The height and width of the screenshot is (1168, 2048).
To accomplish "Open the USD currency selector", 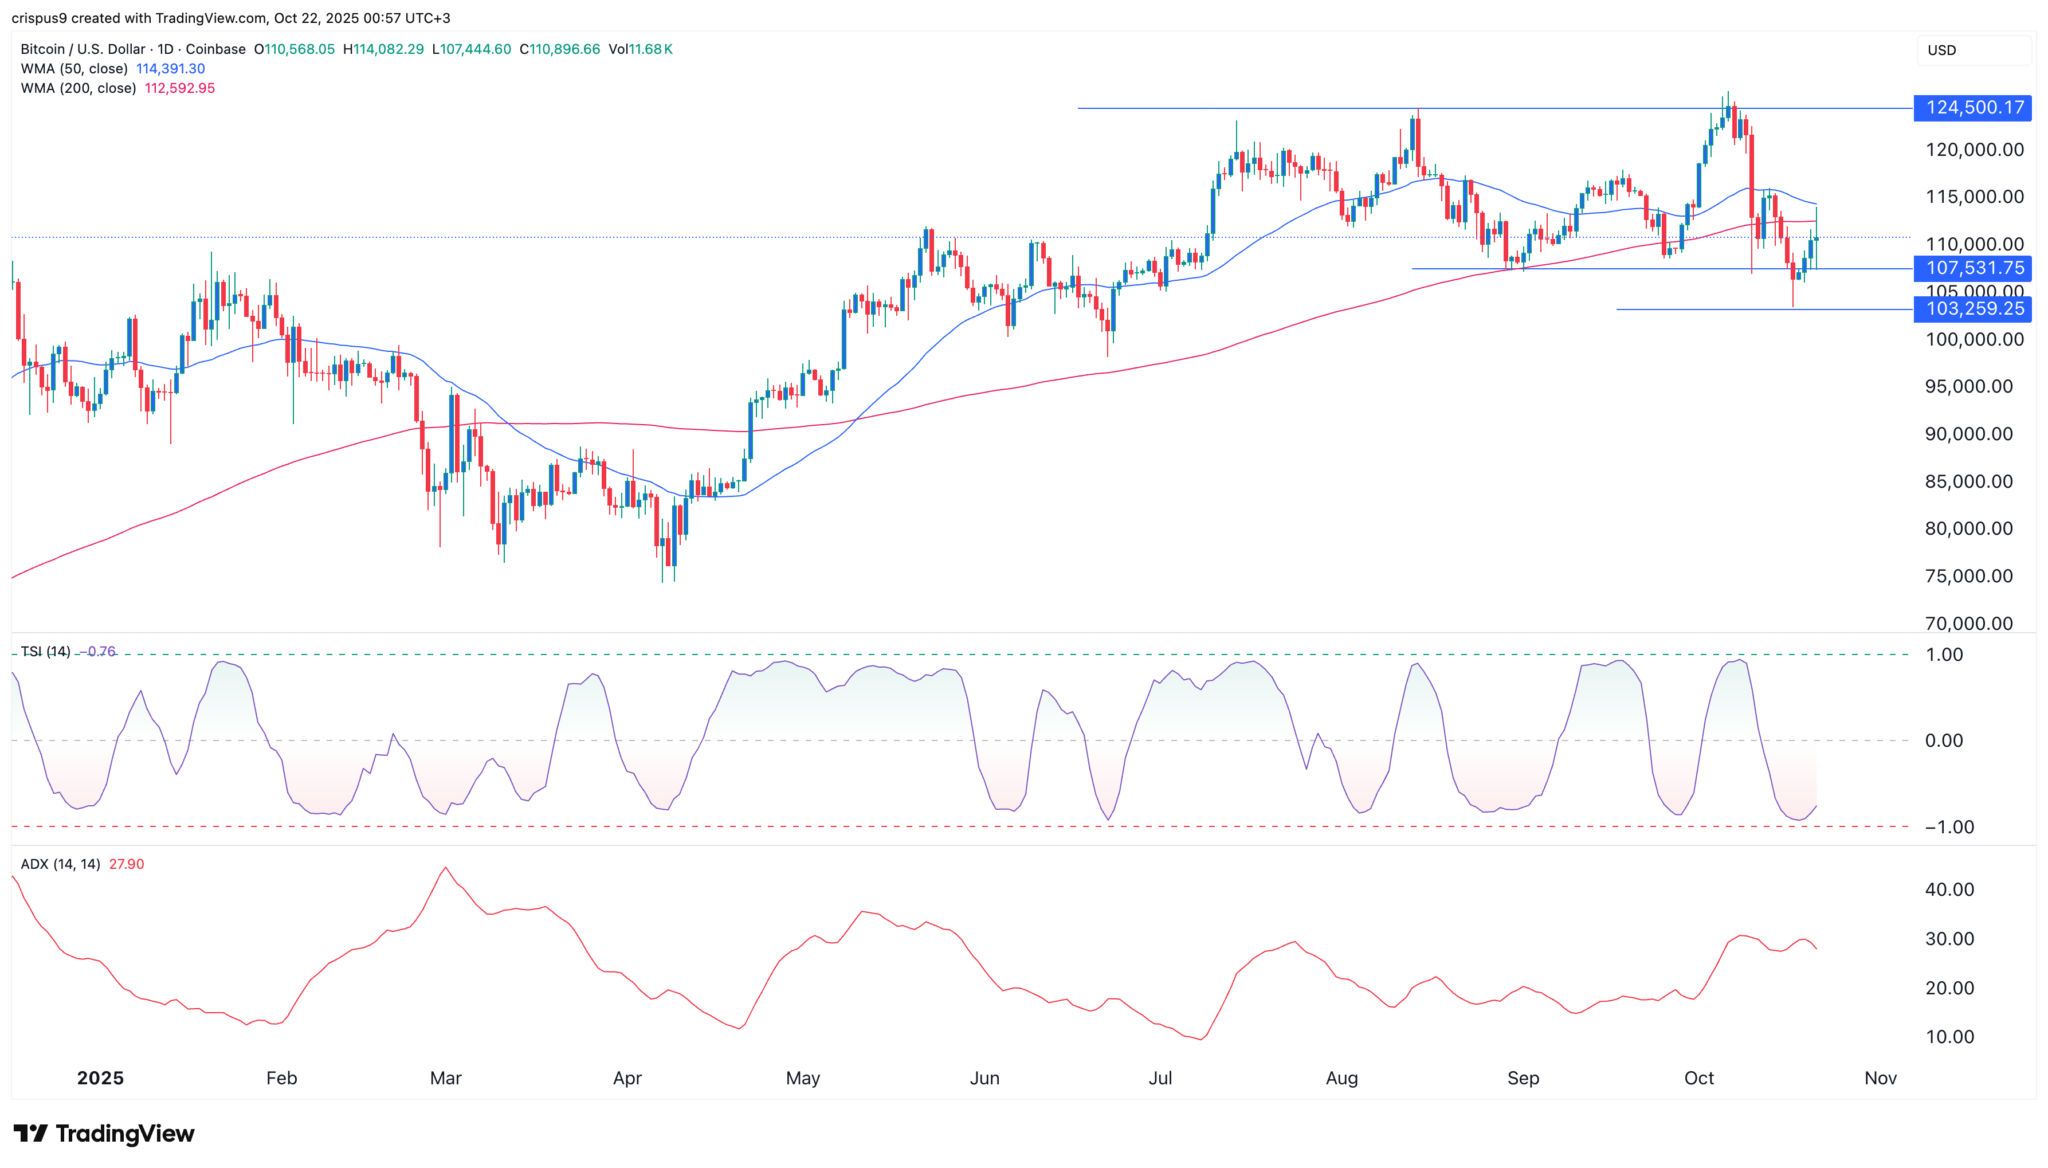I will pos(1973,50).
